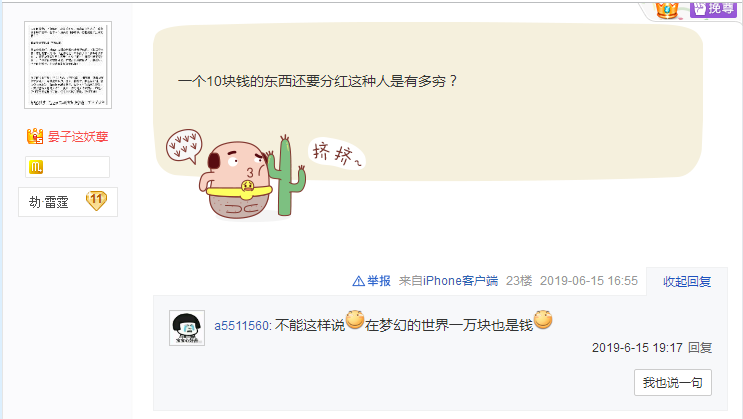This screenshot has width=743, height=419.
Task: Click the 来自iPhone客户端 source link
Action: [448, 281]
